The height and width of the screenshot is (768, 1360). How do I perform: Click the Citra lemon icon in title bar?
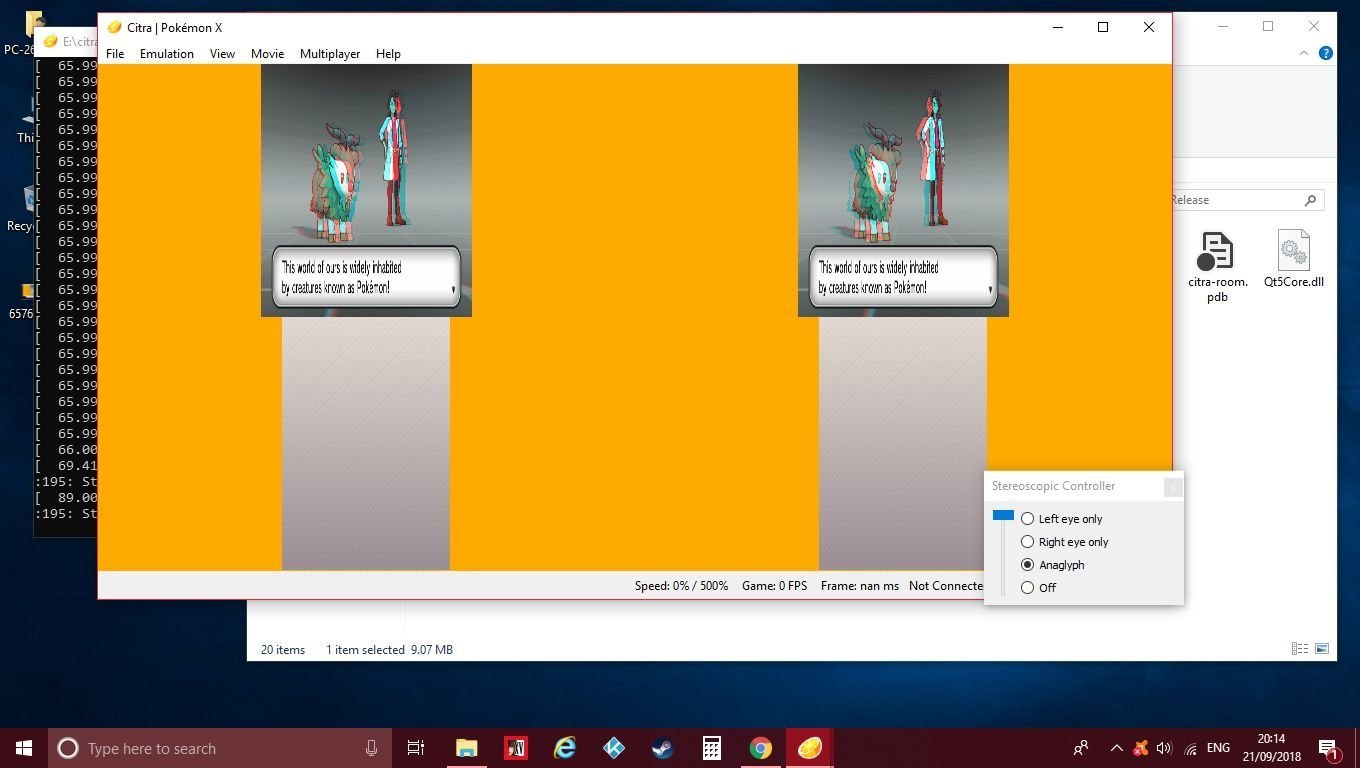coord(114,27)
